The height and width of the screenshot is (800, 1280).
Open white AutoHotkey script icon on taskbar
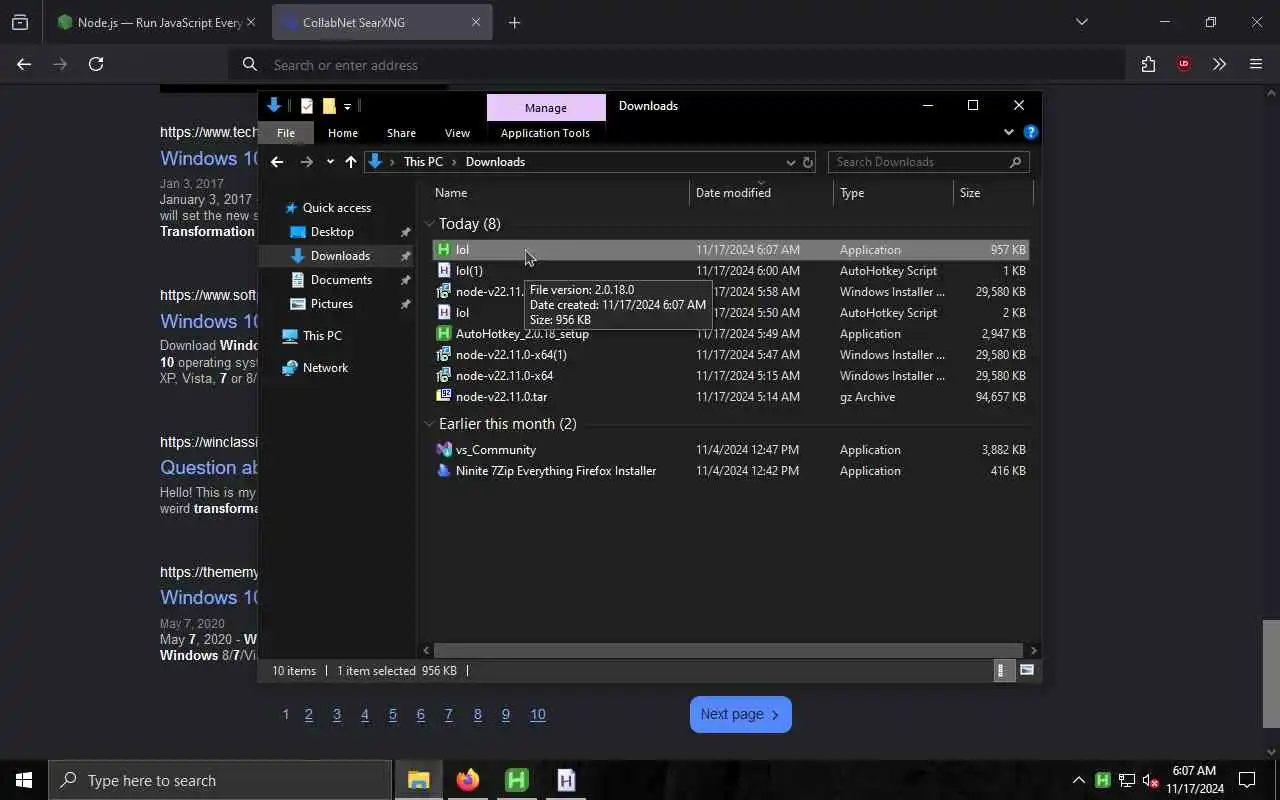coord(566,780)
